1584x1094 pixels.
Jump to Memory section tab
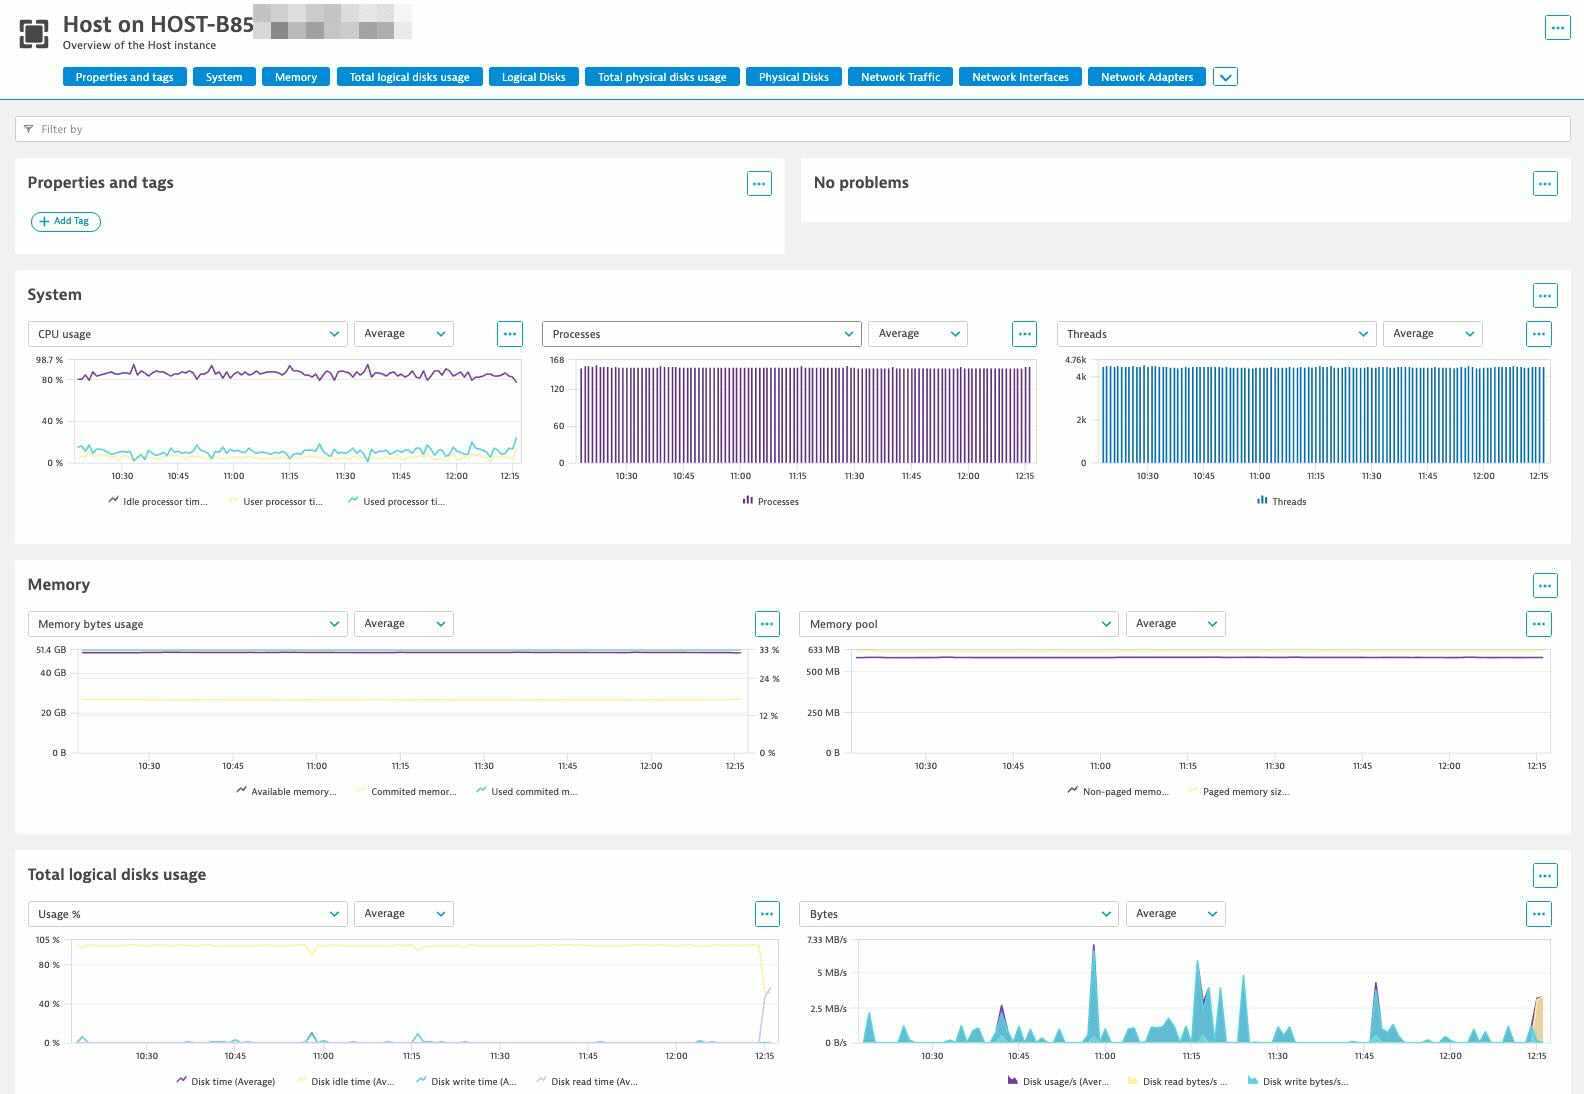point(296,77)
